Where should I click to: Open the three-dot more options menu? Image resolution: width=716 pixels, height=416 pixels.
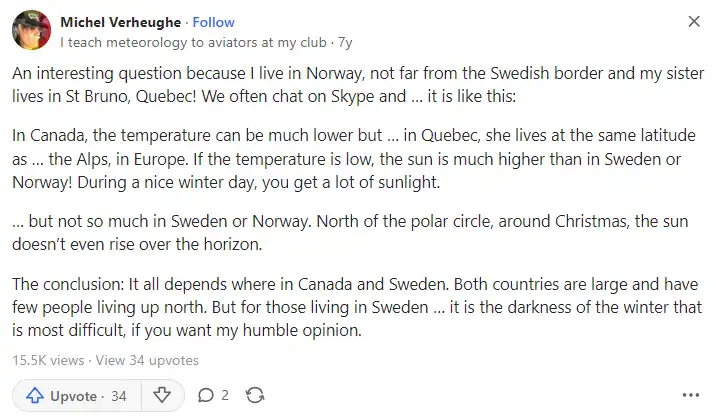coord(690,395)
